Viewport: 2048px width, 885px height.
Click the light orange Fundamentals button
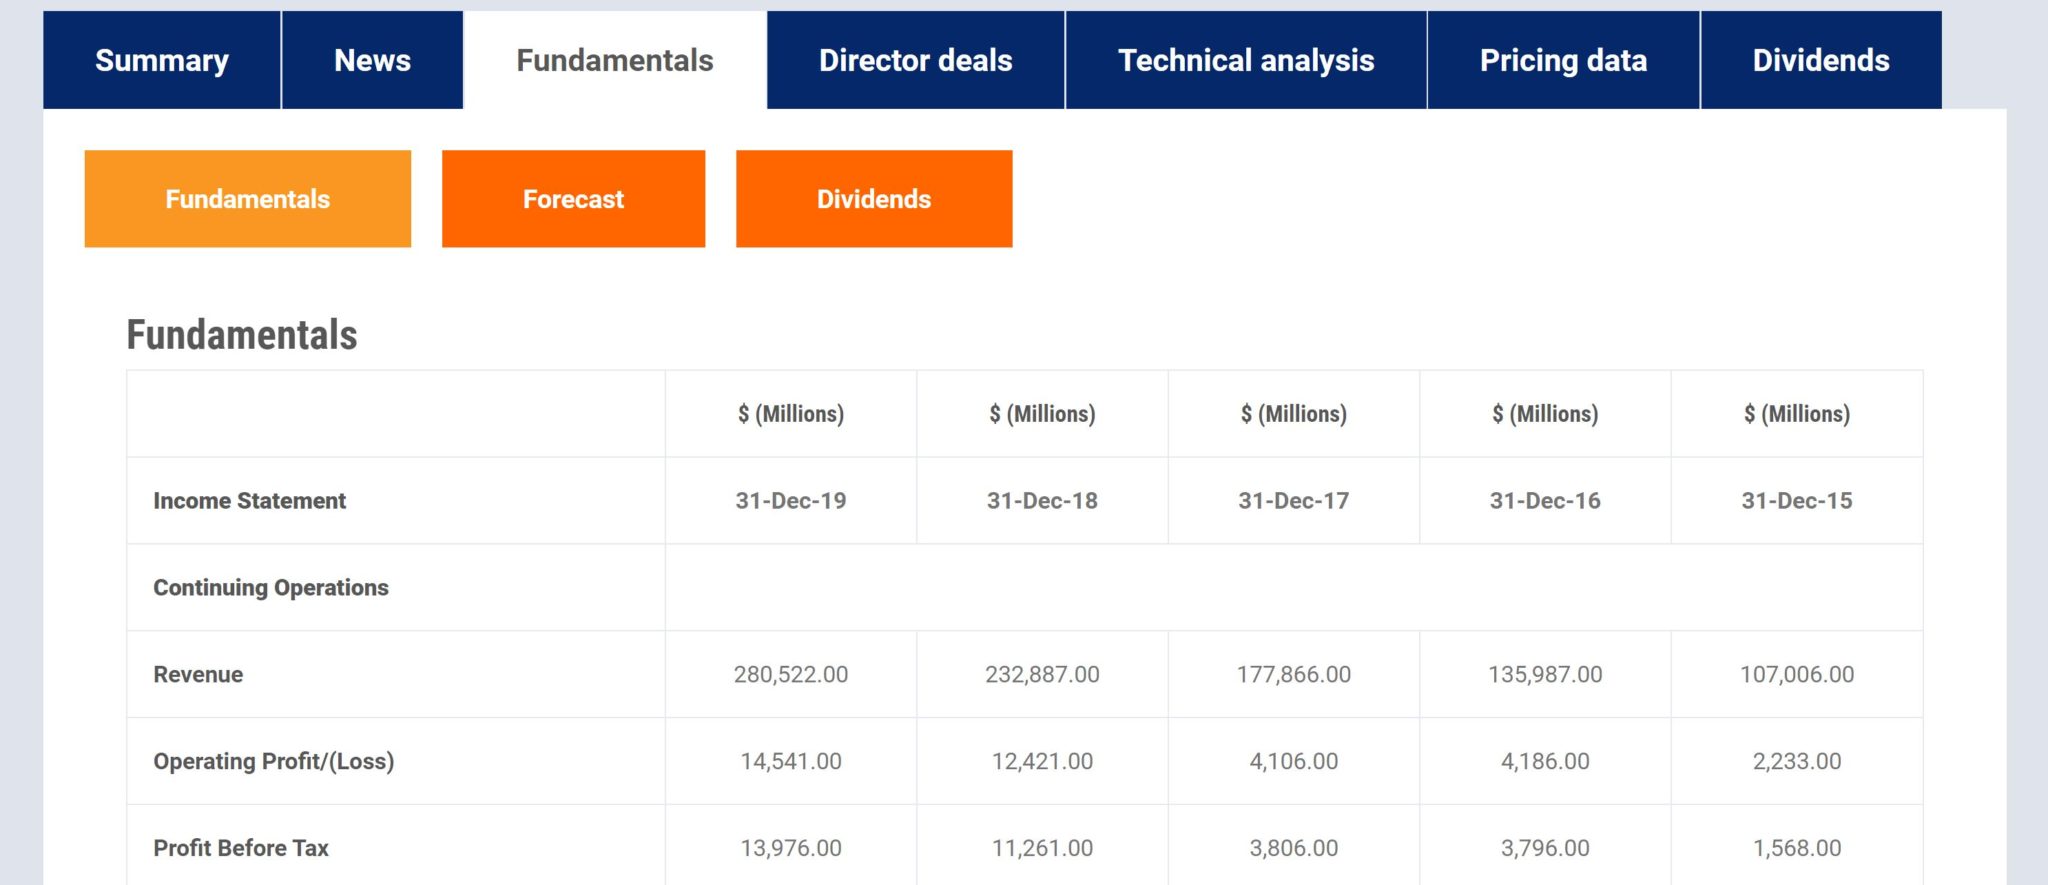247,199
